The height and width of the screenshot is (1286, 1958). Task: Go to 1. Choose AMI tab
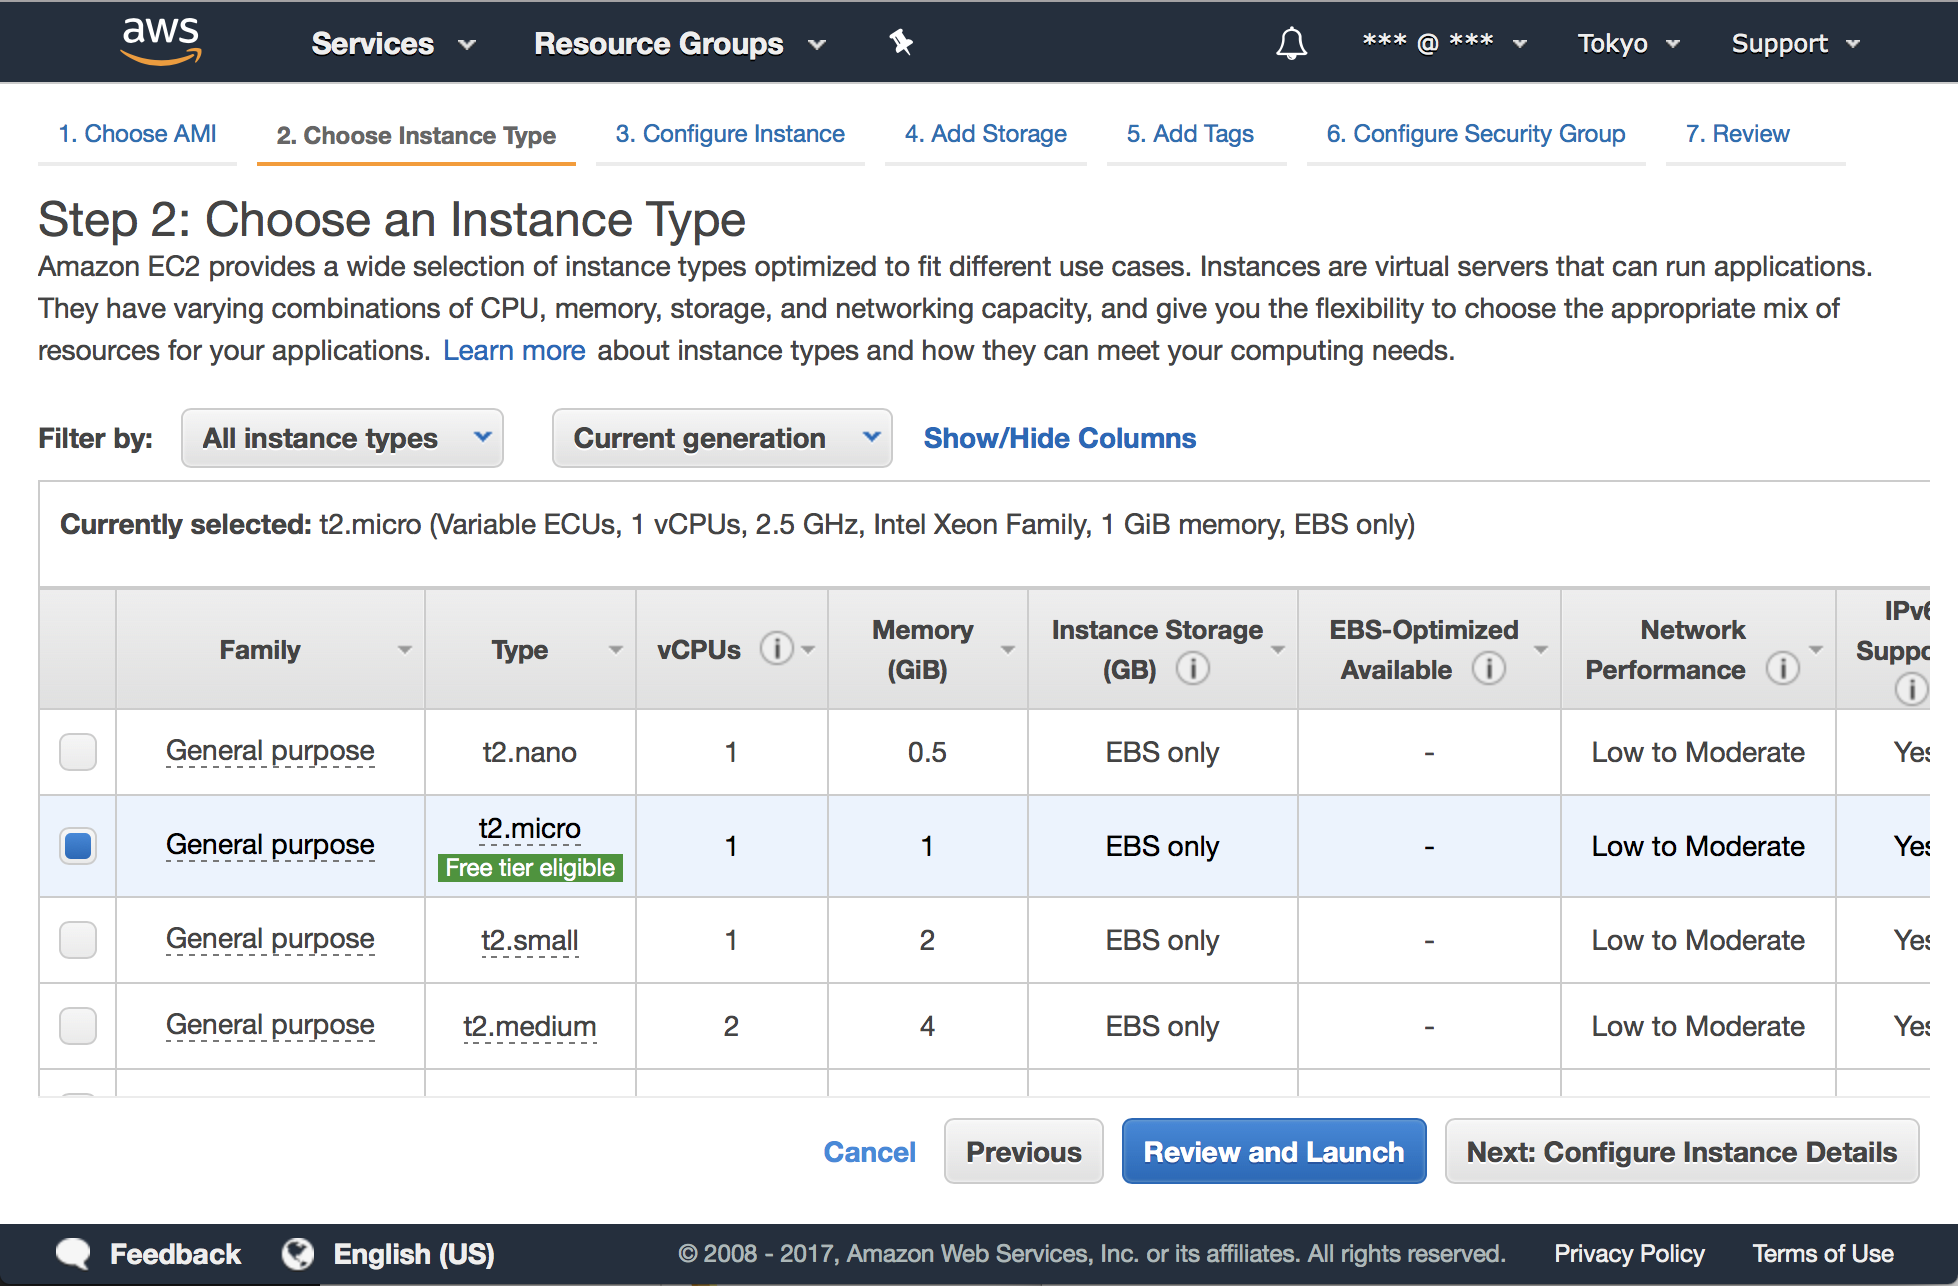(x=137, y=134)
